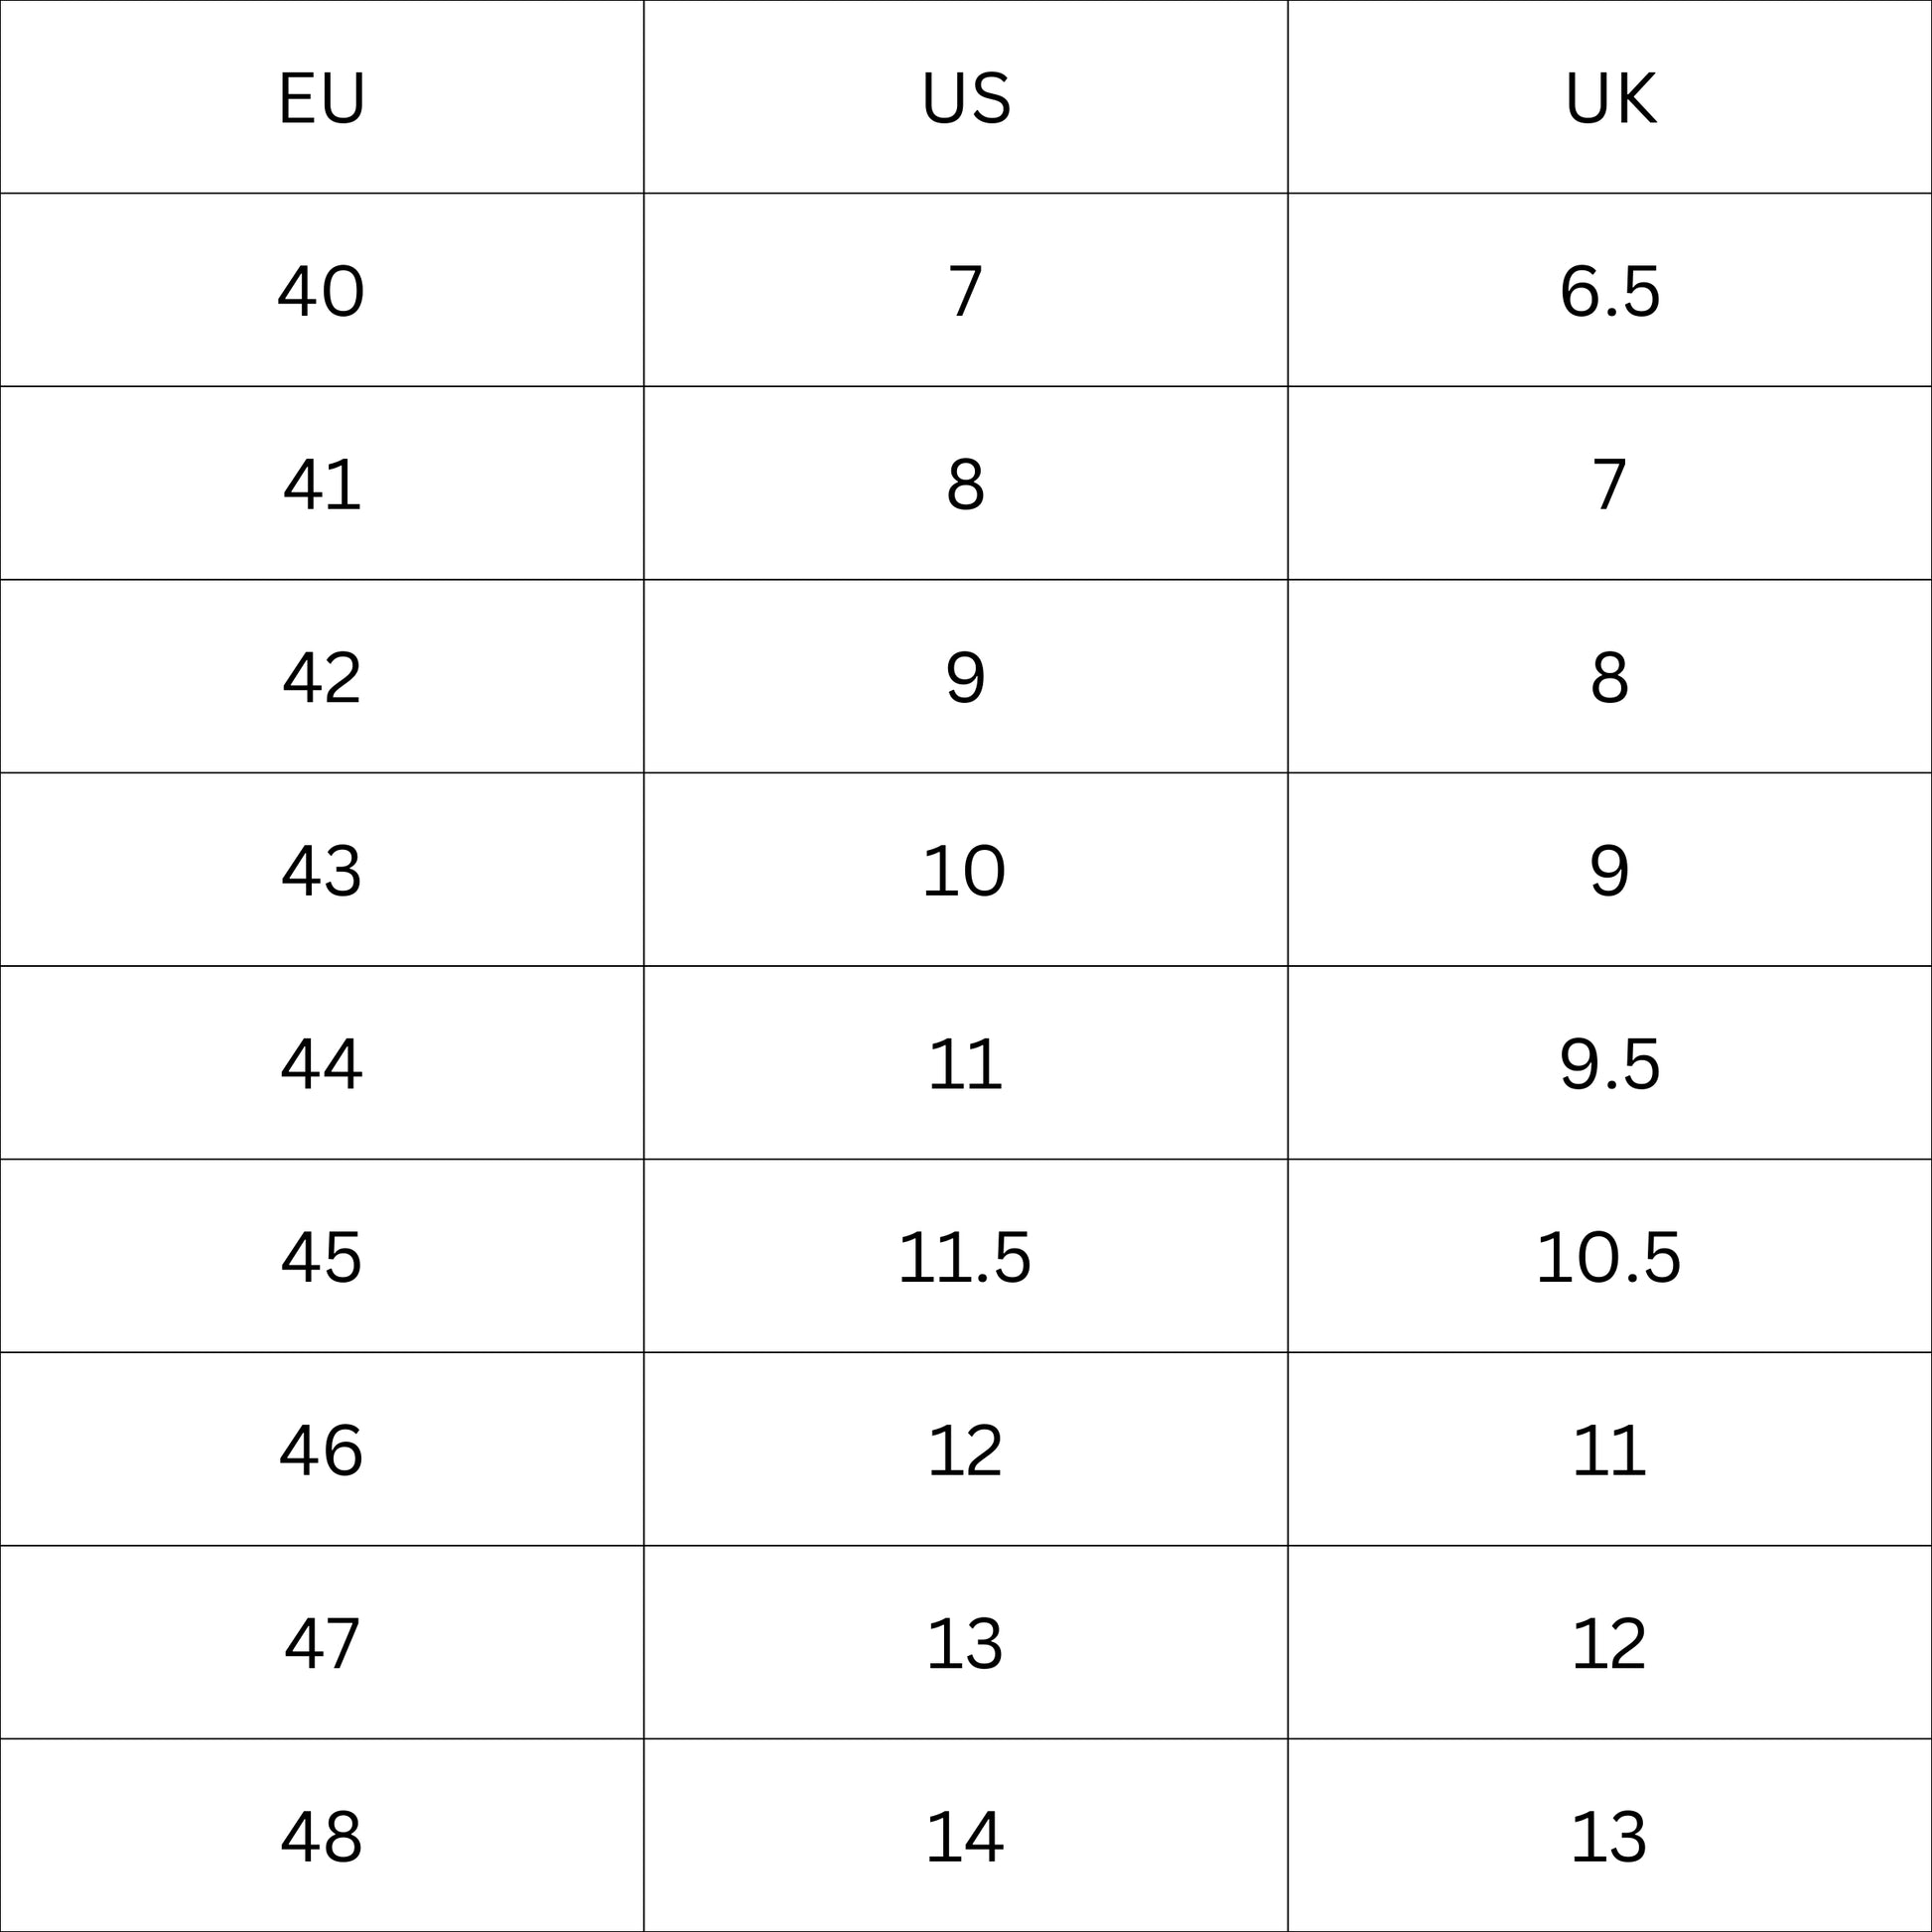This screenshot has width=1932, height=1932.
Task: Click the EU column header
Action: tap(321, 98)
